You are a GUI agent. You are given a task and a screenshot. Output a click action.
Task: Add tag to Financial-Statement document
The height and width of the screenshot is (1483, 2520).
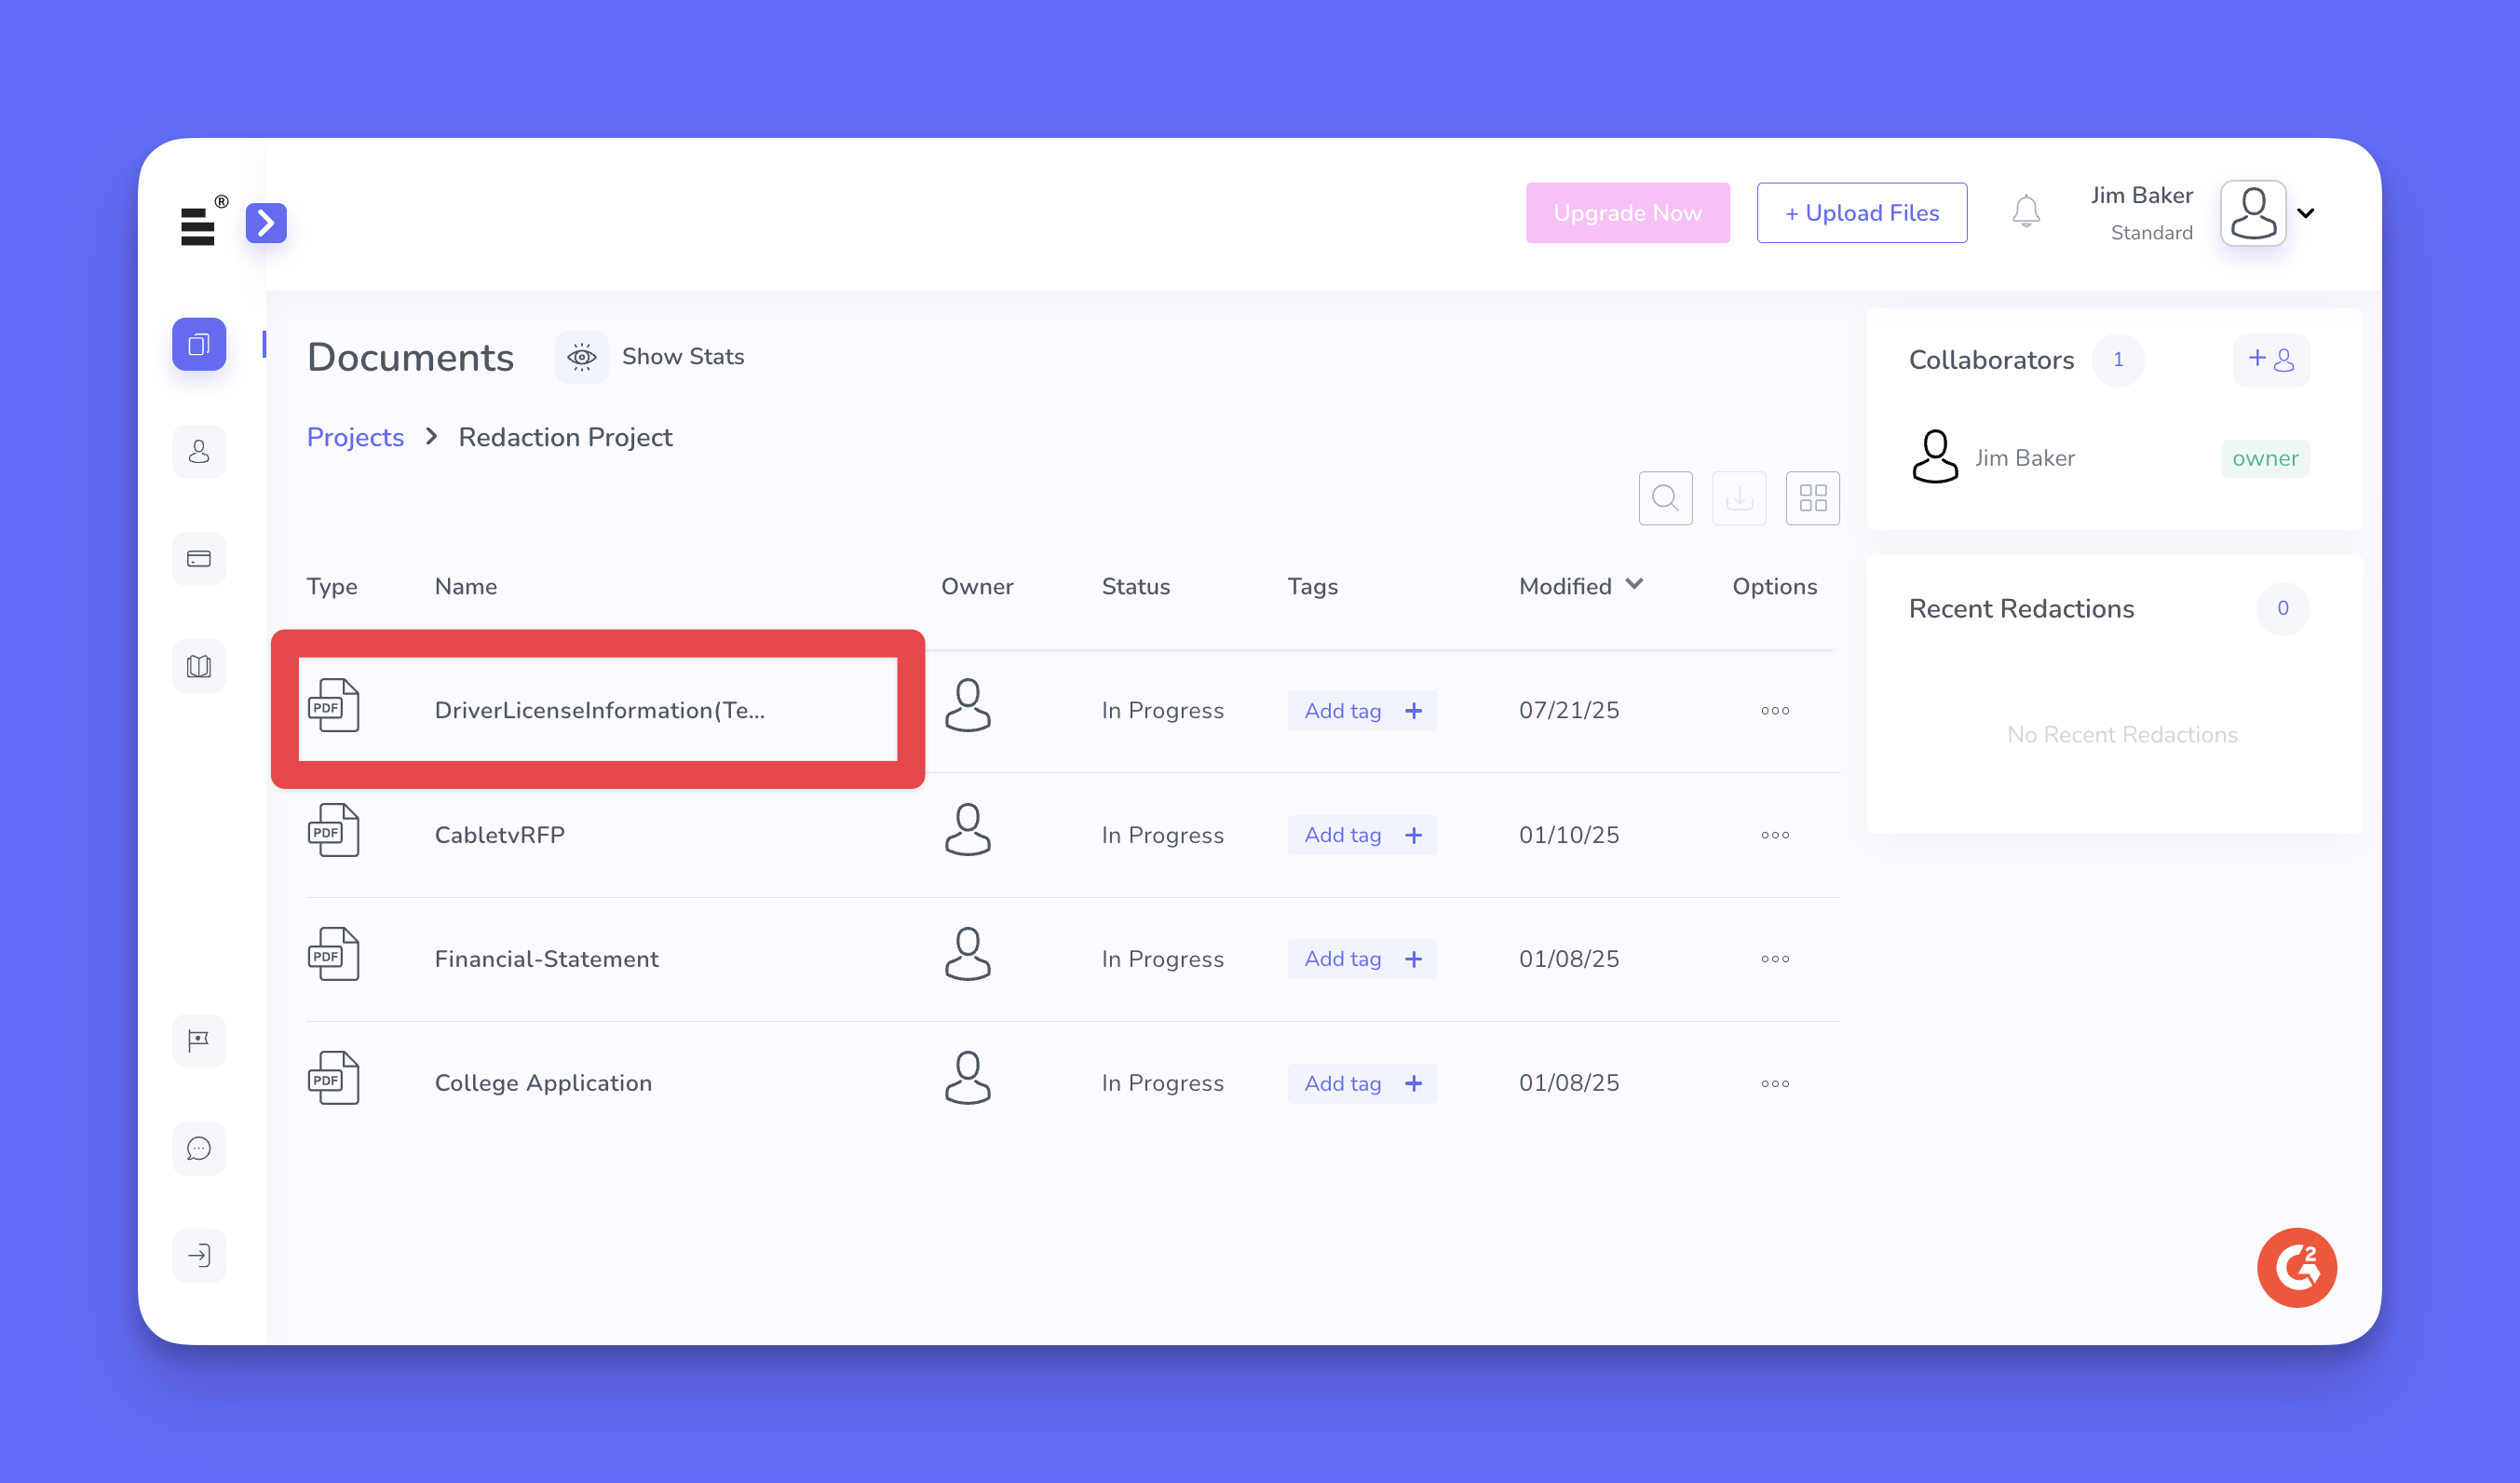pyautogui.click(x=1362, y=959)
